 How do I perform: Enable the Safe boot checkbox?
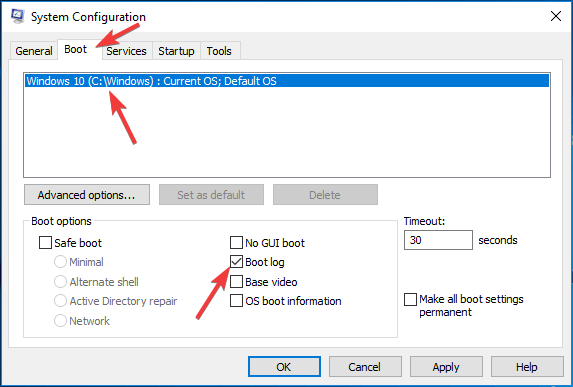point(45,243)
